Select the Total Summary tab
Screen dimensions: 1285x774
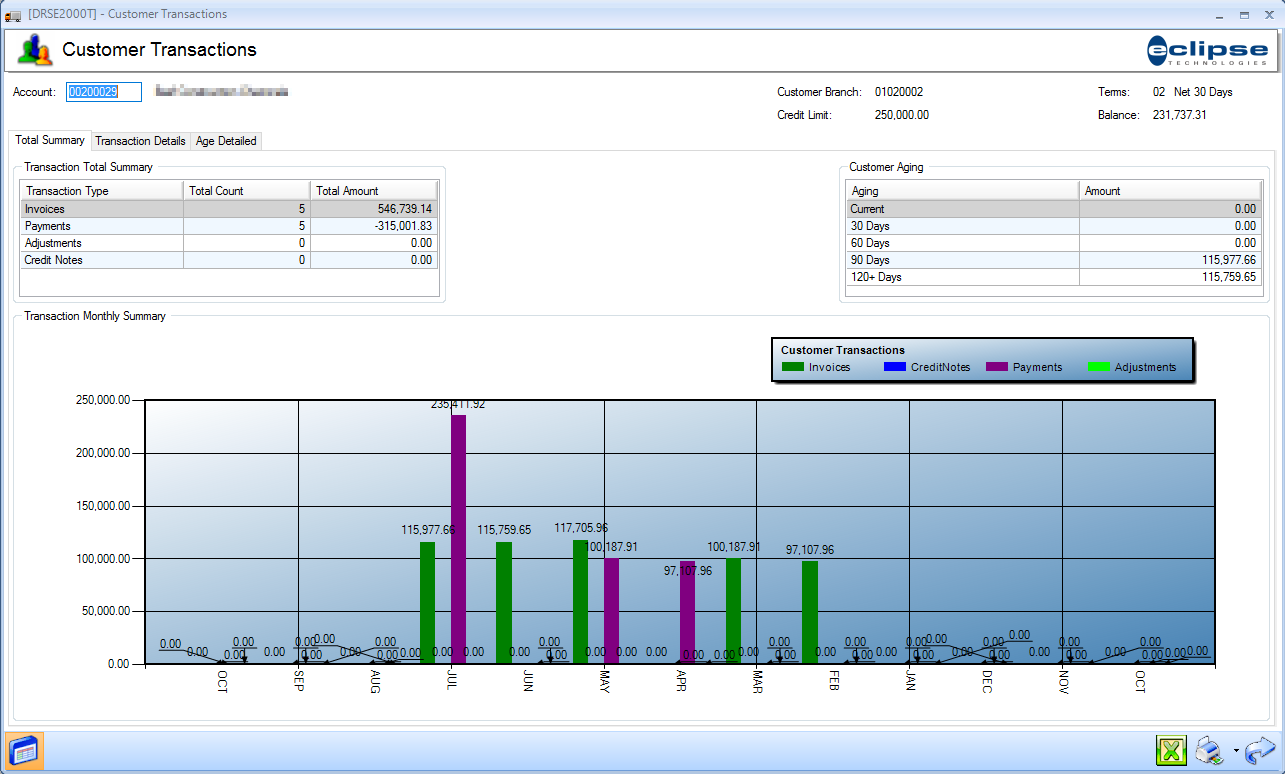(50, 140)
